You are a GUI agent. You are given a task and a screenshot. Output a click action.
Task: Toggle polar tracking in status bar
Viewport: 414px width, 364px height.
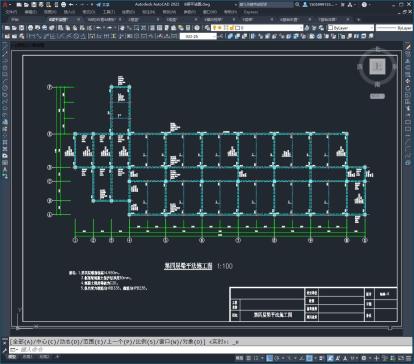pos(276,358)
